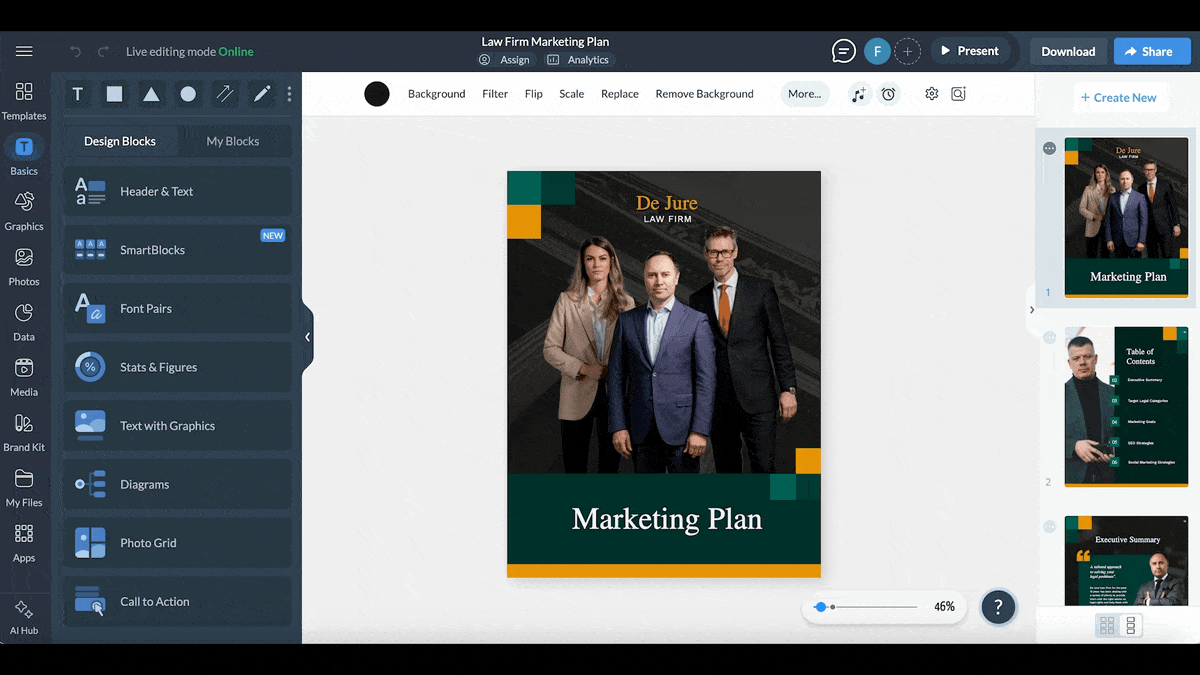This screenshot has height=675, width=1200.
Task: Open the 46% zoom level control
Action: click(944, 607)
